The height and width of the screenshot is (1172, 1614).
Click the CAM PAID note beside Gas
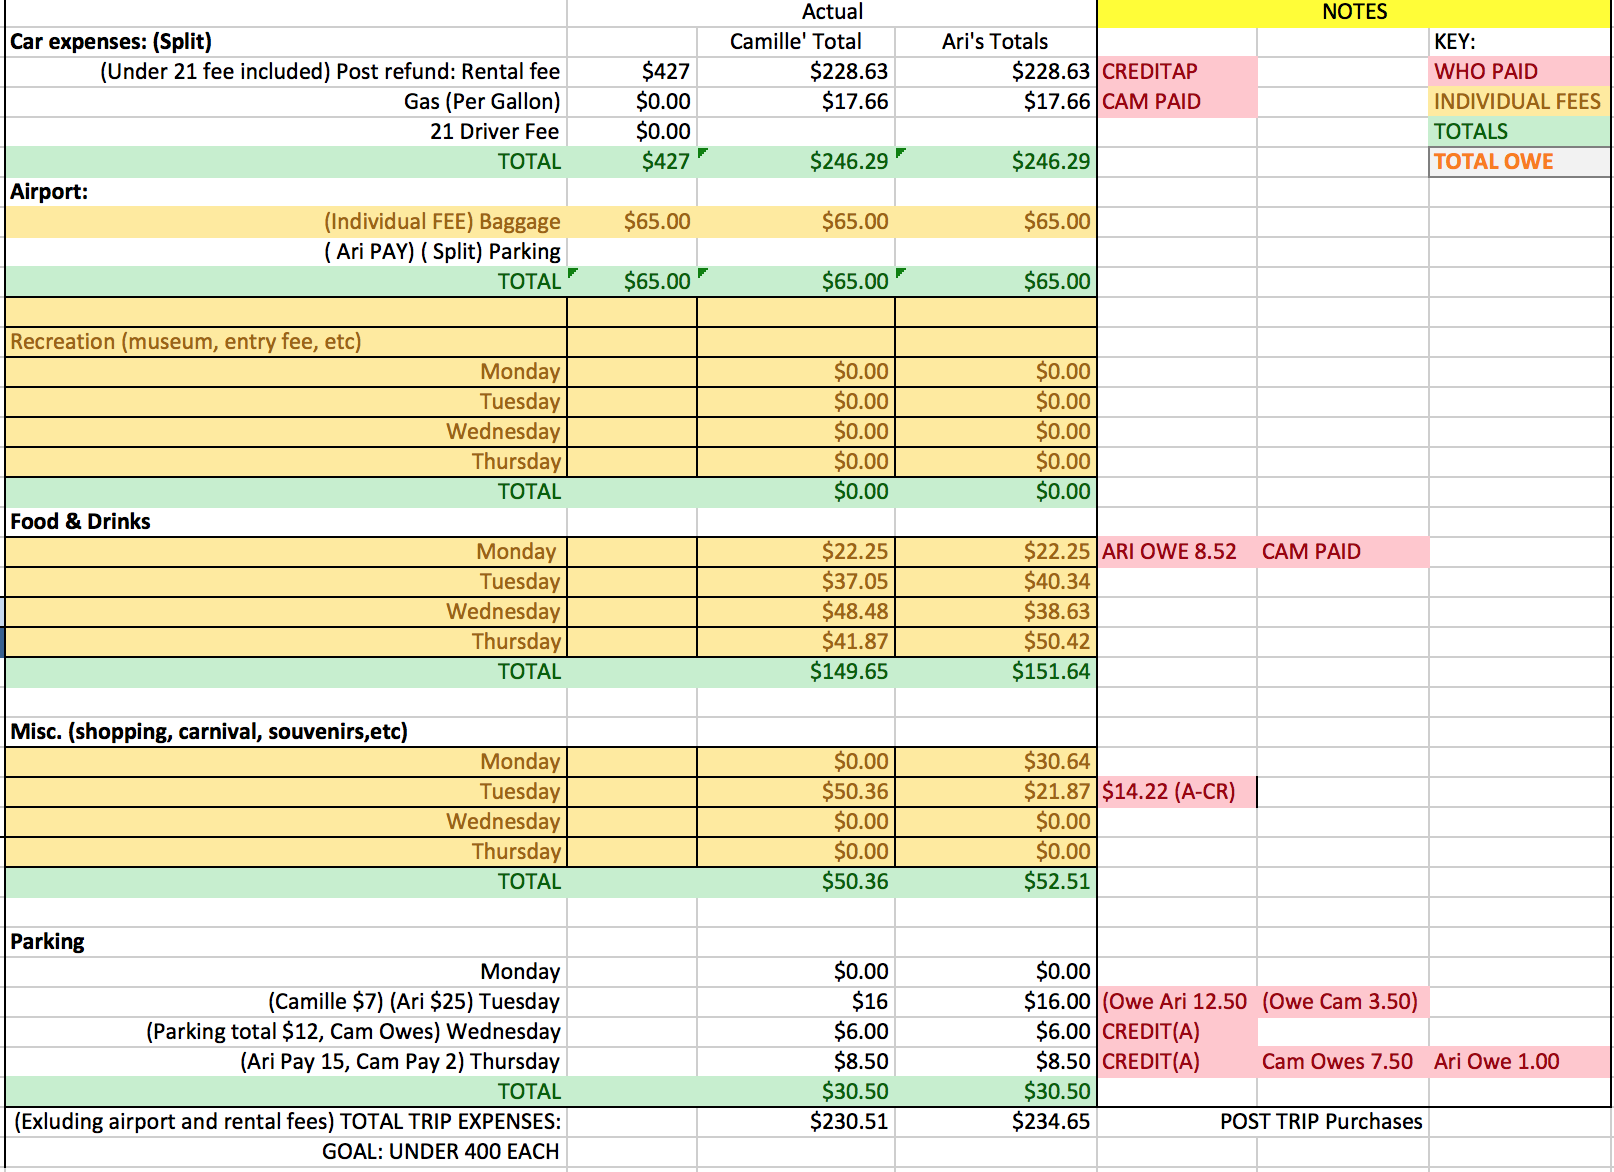[x=1177, y=102]
